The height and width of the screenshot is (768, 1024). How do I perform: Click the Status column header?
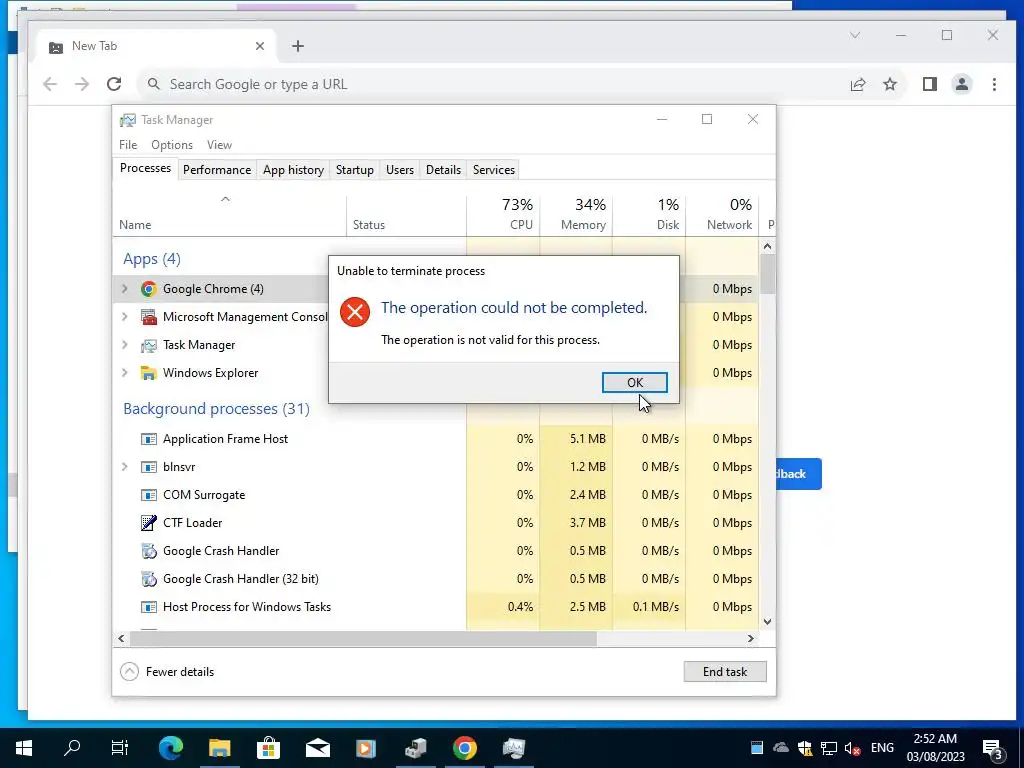point(406,216)
